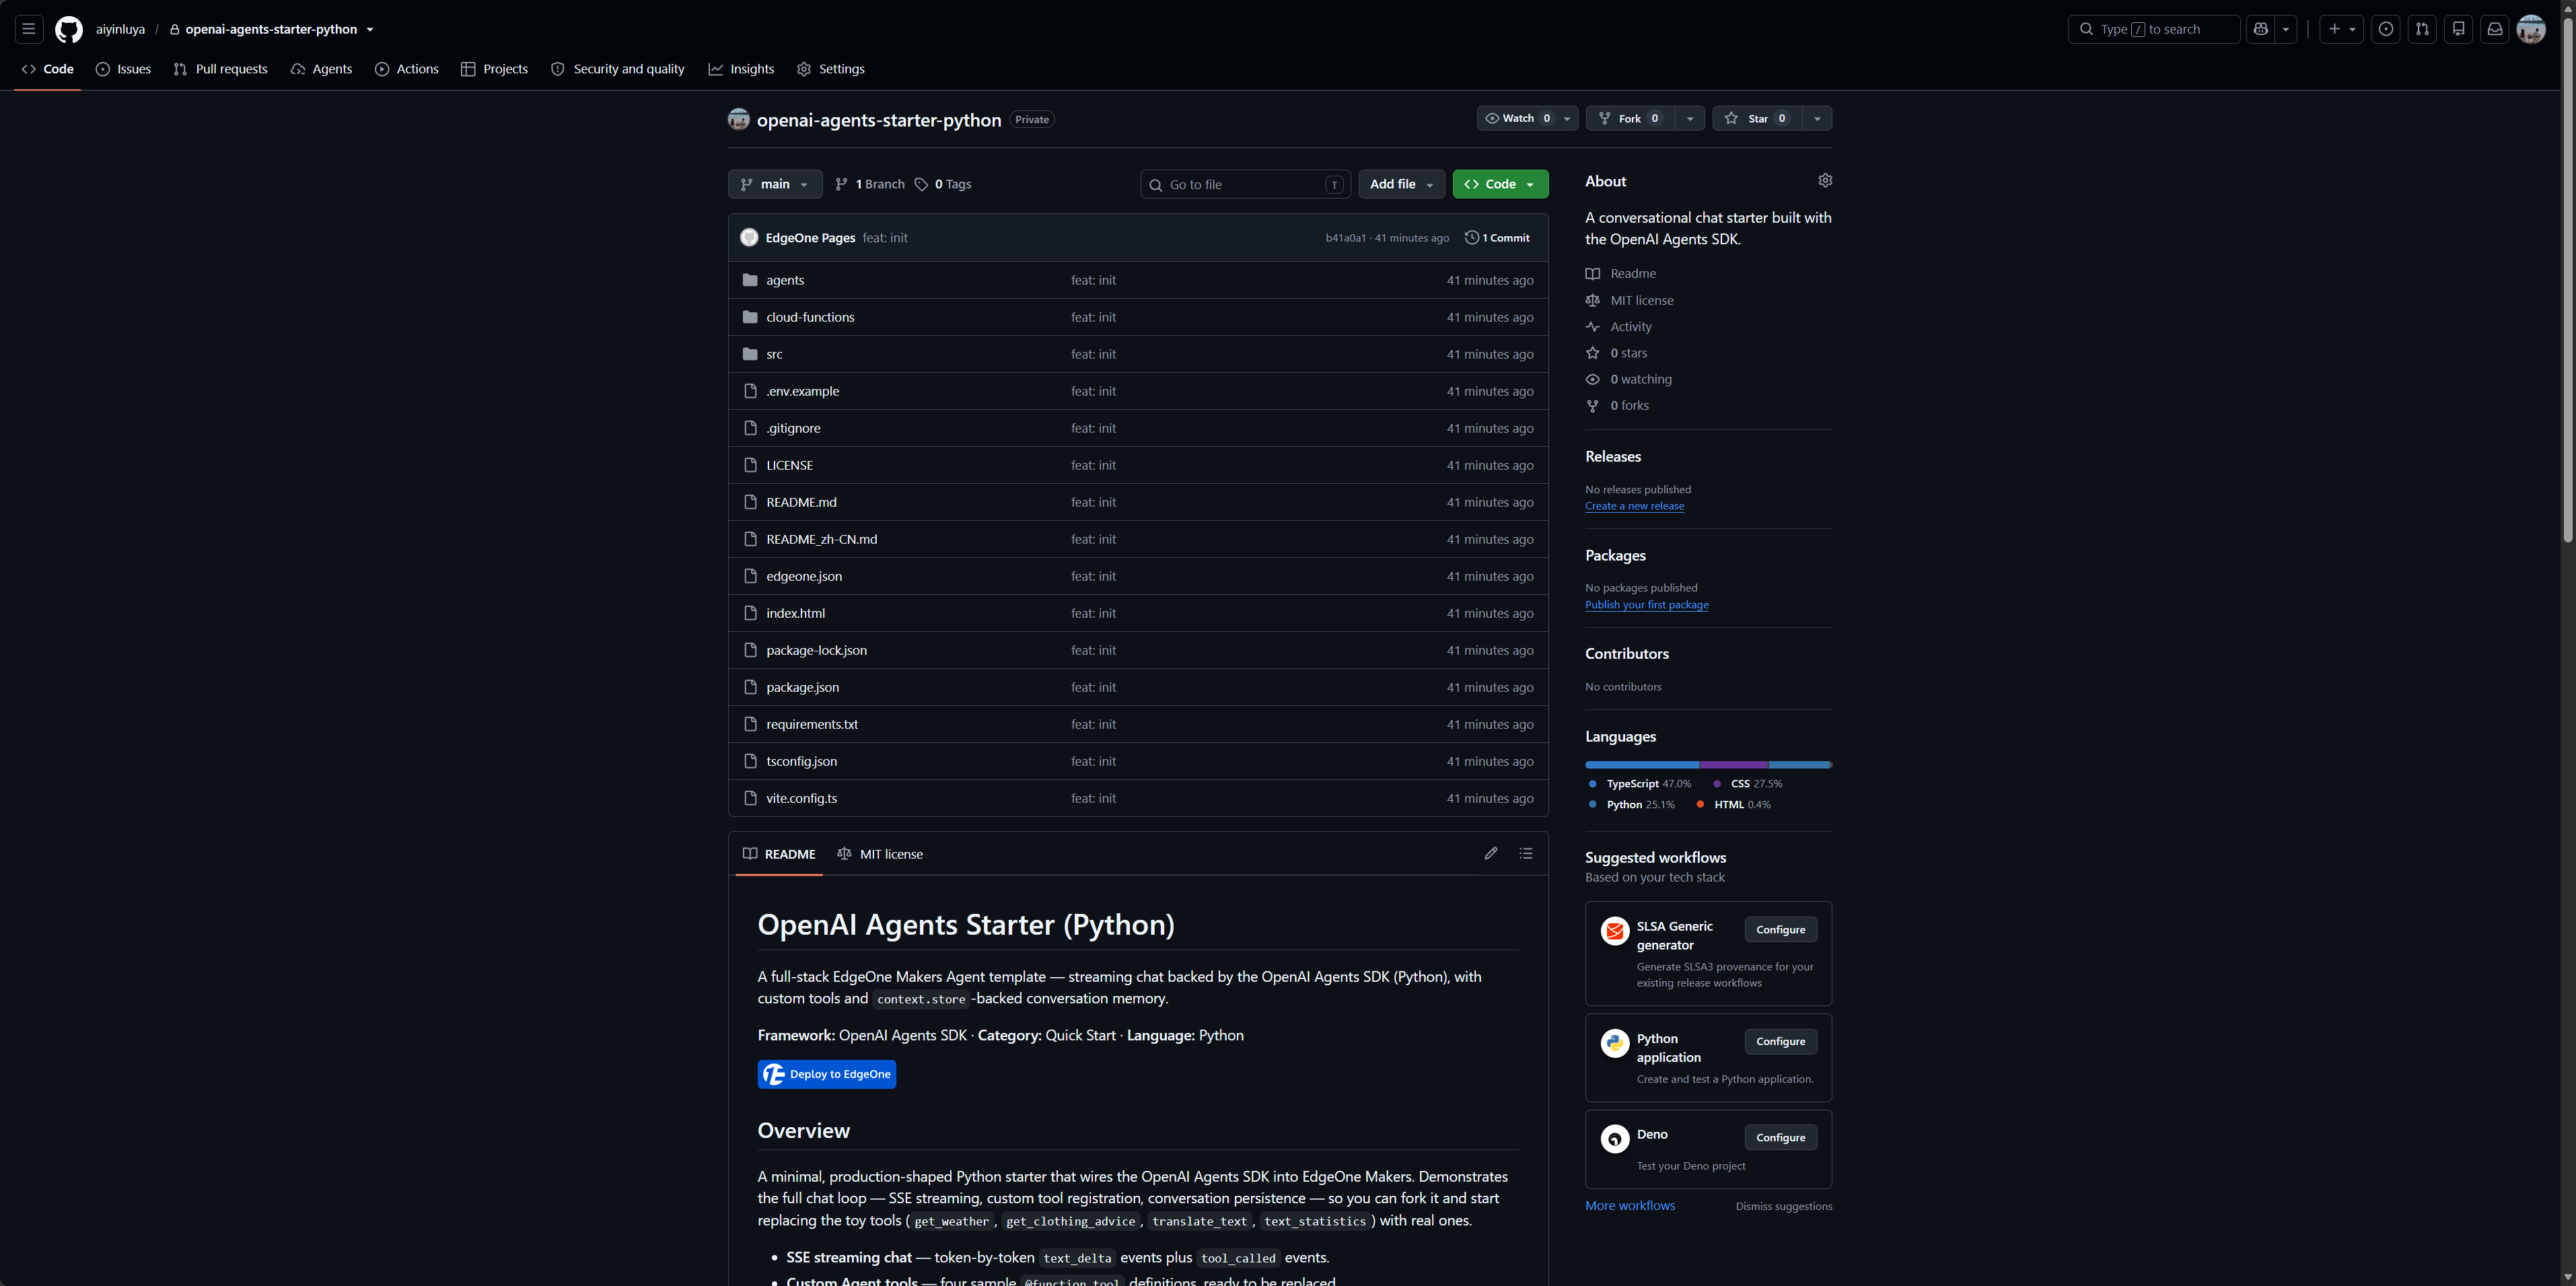This screenshot has height=1286, width=2576.
Task: Open the pull requests icon in top bar
Action: 2422,29
